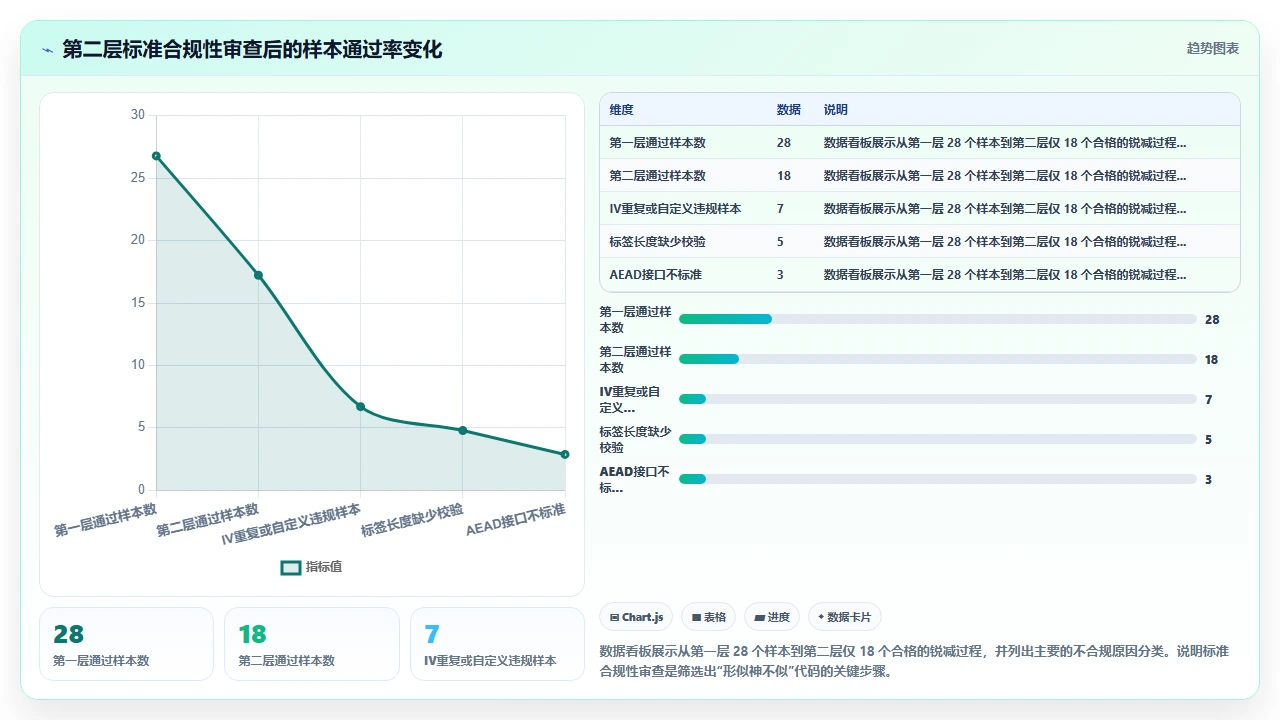Image resolution: width=1280 pixels, height=720 pixels.
Task: Select the Chart.js tag chip
Action: coord(636,617)
